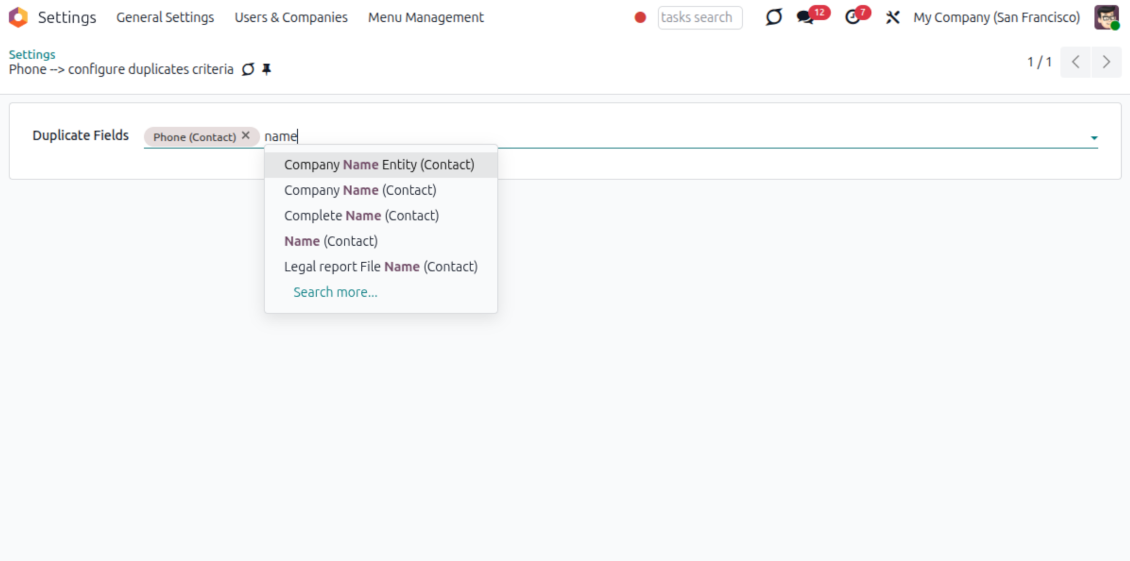The height and width of the screenshot is (561, 1130).
Task: Open the General Settings menu
Action: 165,17
